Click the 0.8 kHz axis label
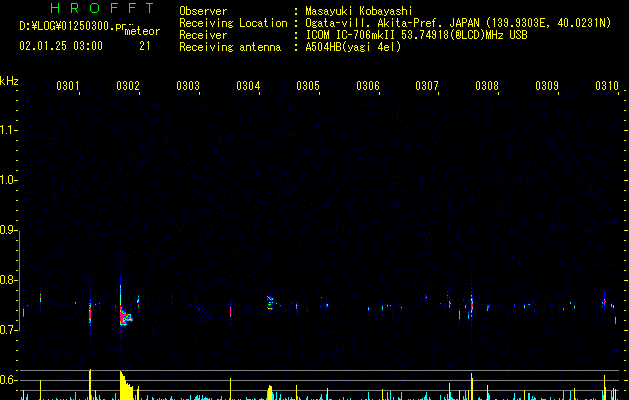The image size is (629, 400). coord(8,280)
